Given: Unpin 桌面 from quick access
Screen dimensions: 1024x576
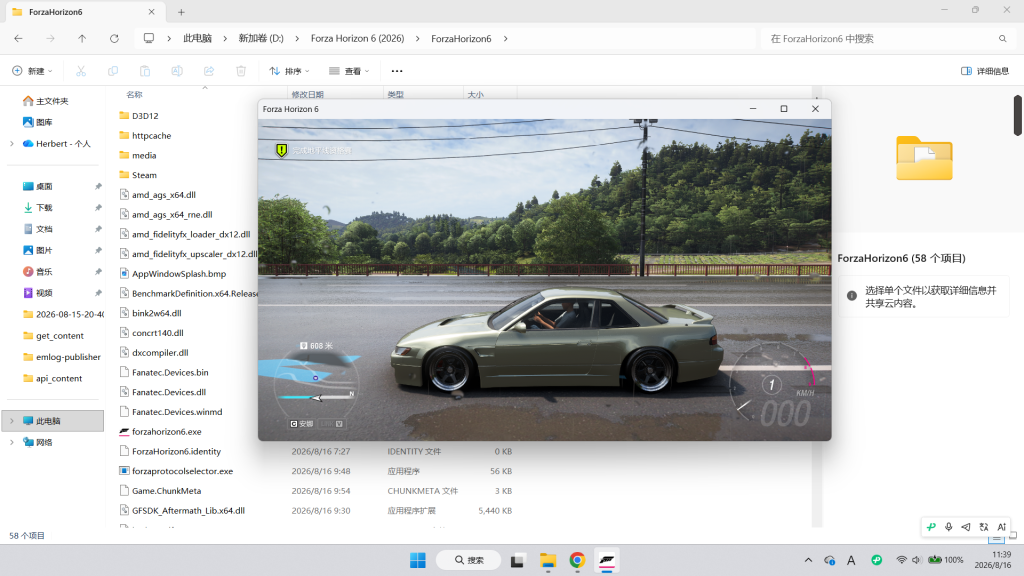Looking at the screenshot, I should coord(98,186).
